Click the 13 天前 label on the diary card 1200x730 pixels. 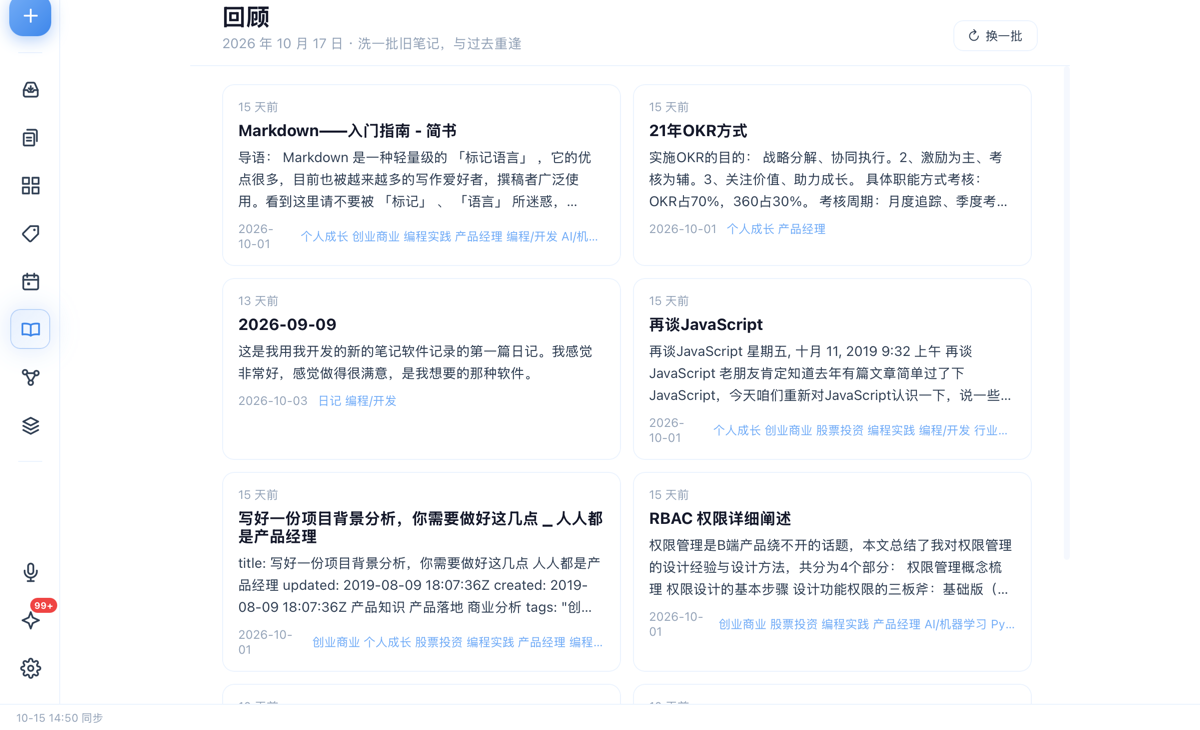pyautogui.click(x=258, y=301)
